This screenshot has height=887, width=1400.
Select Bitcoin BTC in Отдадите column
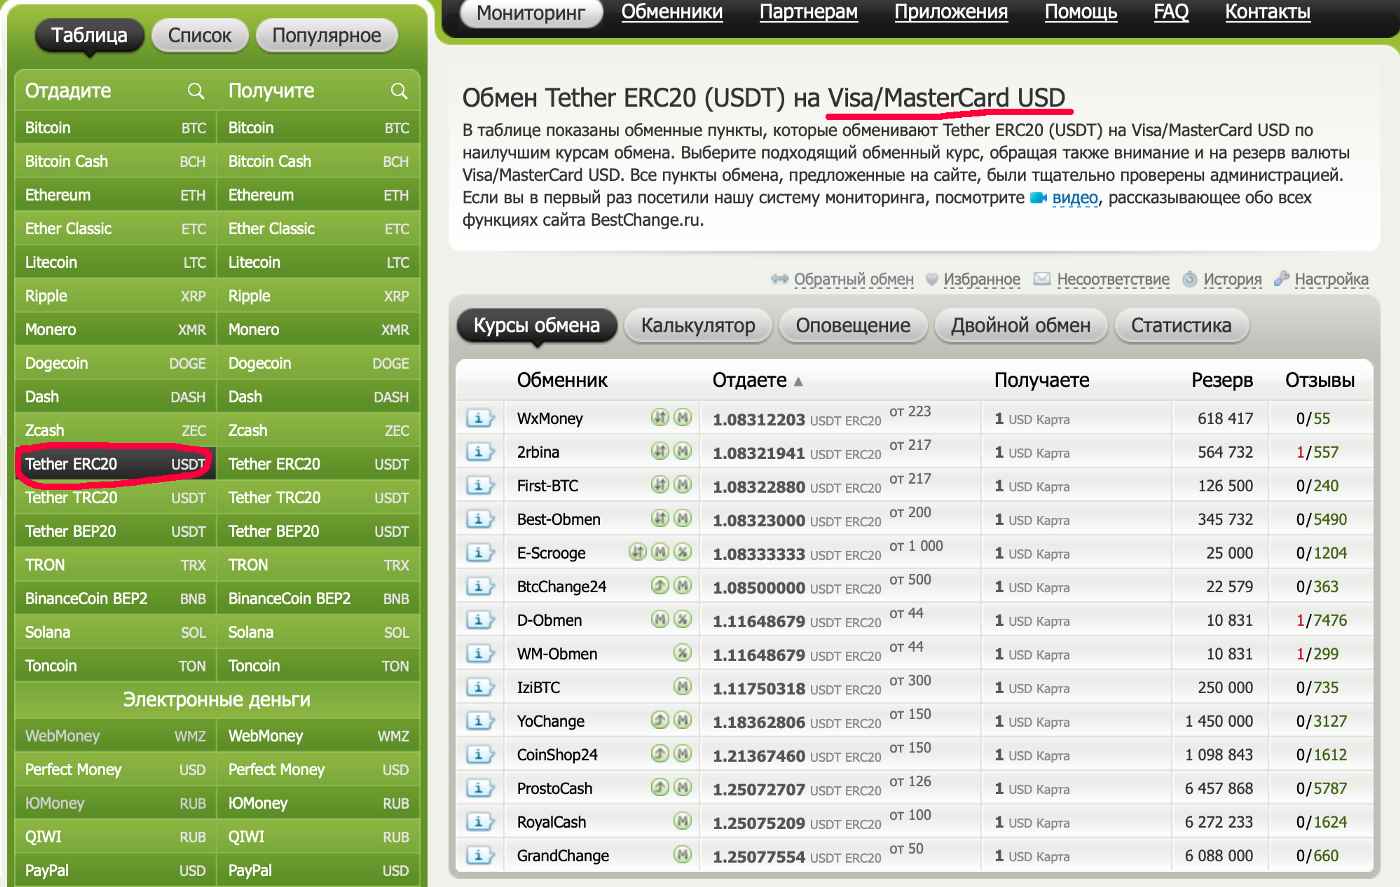[x=116, y=128]
